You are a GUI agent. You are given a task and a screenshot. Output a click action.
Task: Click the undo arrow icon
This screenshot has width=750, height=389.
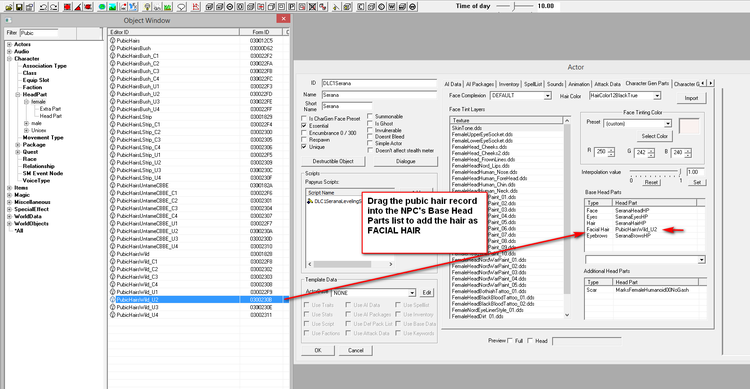pyautogui.click(x=43, y=7)
